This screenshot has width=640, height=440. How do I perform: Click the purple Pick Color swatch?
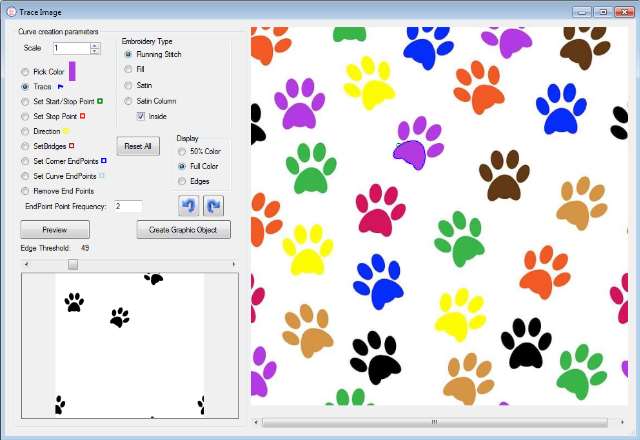(72, 70)
